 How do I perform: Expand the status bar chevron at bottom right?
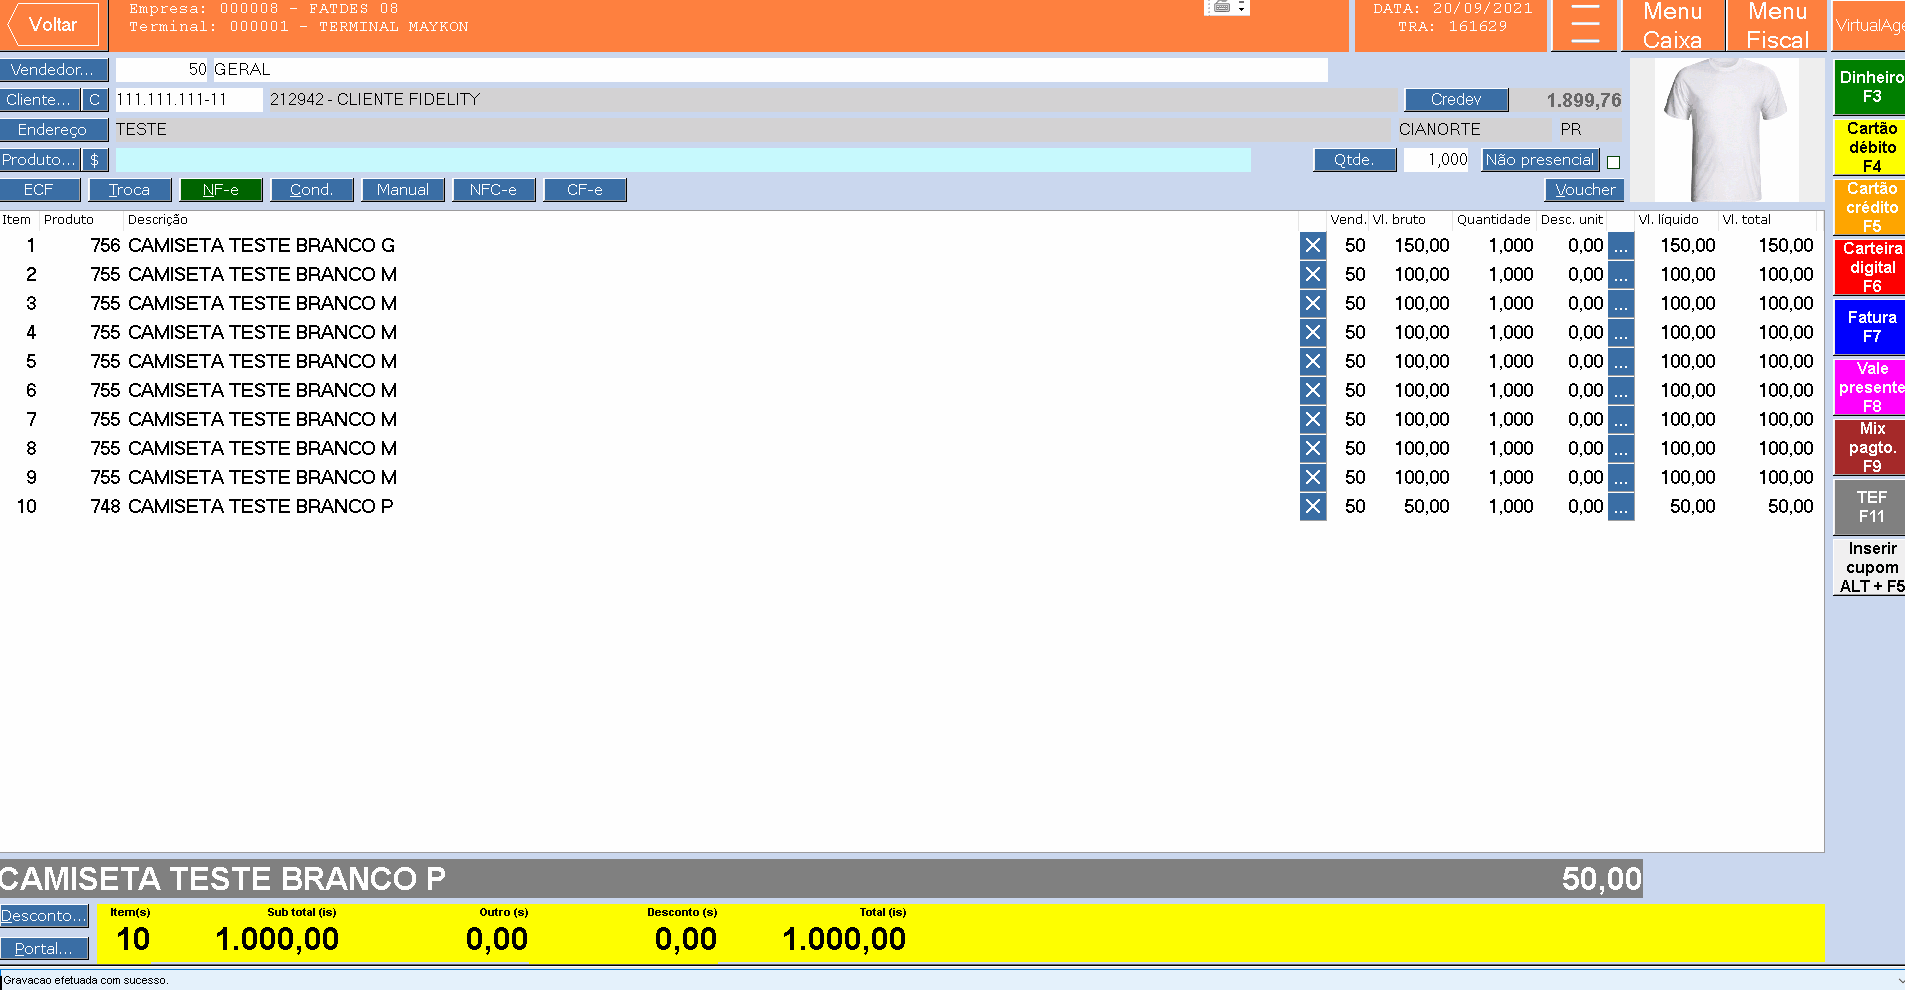click(x=1900, y=981)
